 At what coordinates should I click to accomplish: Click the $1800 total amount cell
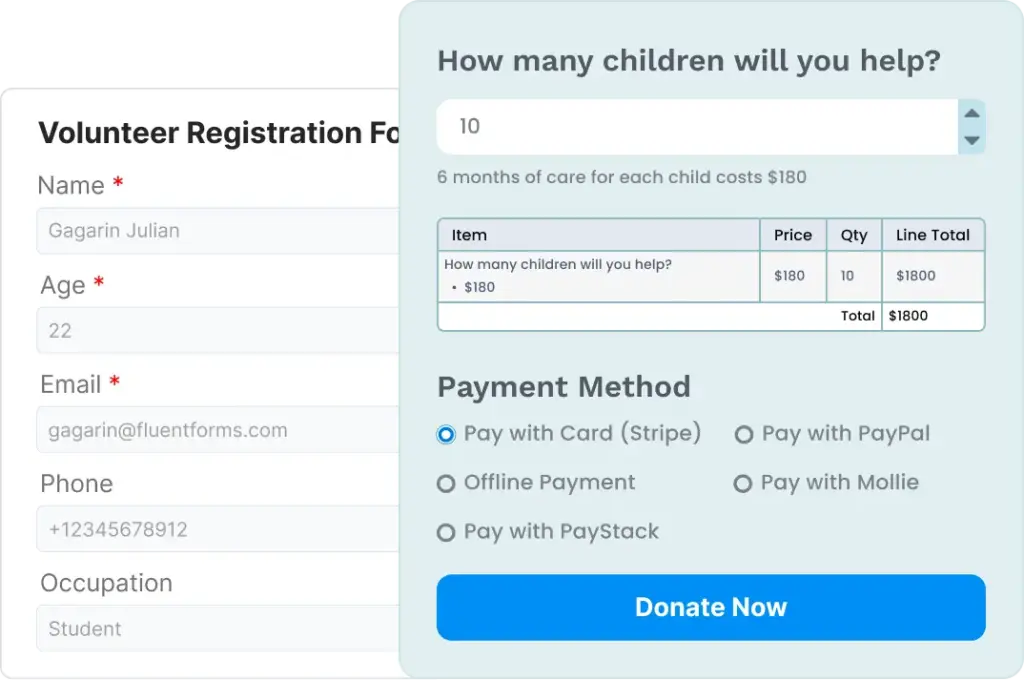tap(908, 316)
